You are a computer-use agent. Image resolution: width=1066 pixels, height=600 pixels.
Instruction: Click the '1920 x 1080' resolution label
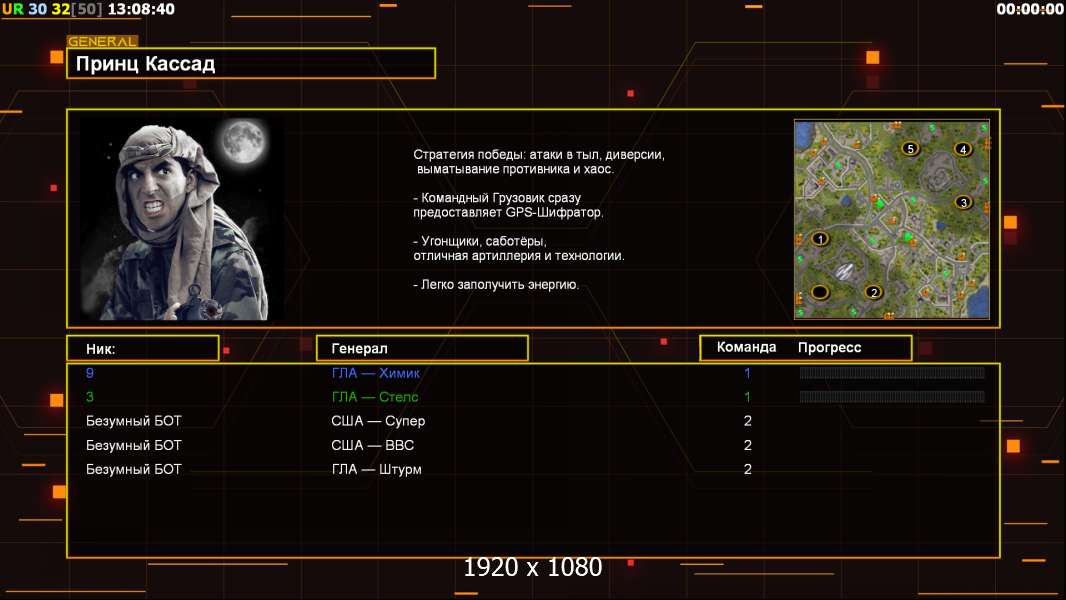tap(533, 567)
